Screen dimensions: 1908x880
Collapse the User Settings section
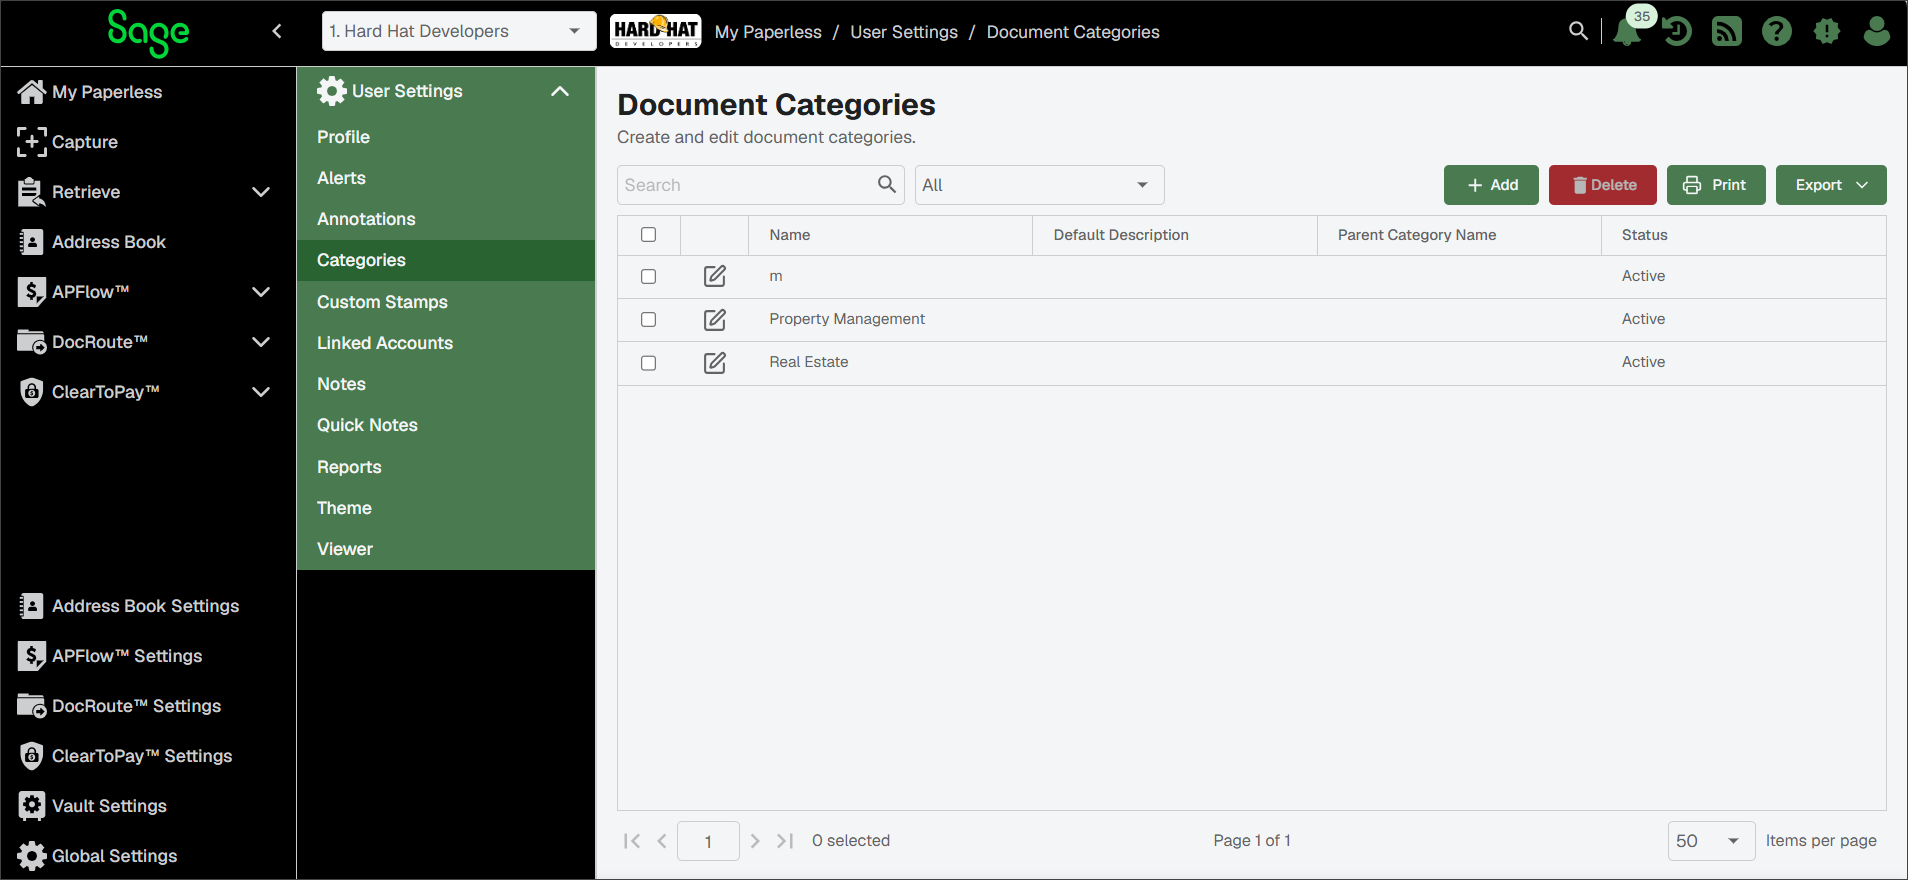pyautogui.click(x=560, y=91)
